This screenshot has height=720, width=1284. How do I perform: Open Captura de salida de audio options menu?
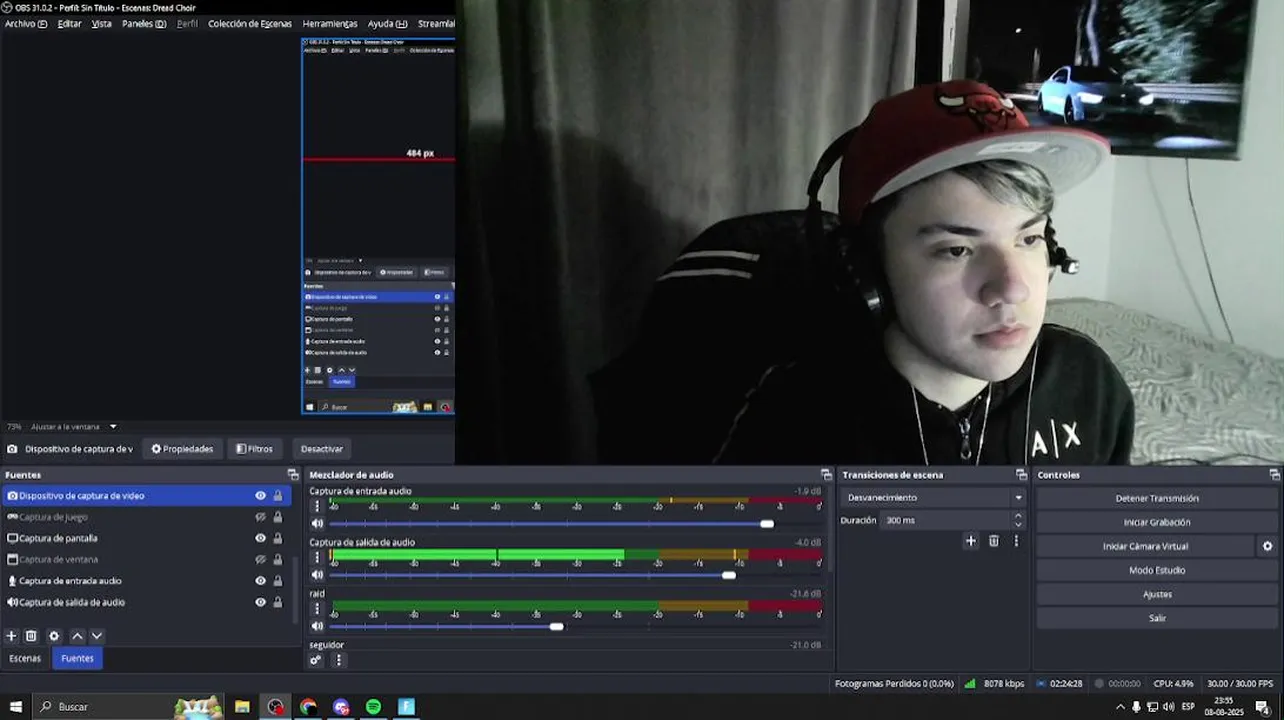point(317,557)
